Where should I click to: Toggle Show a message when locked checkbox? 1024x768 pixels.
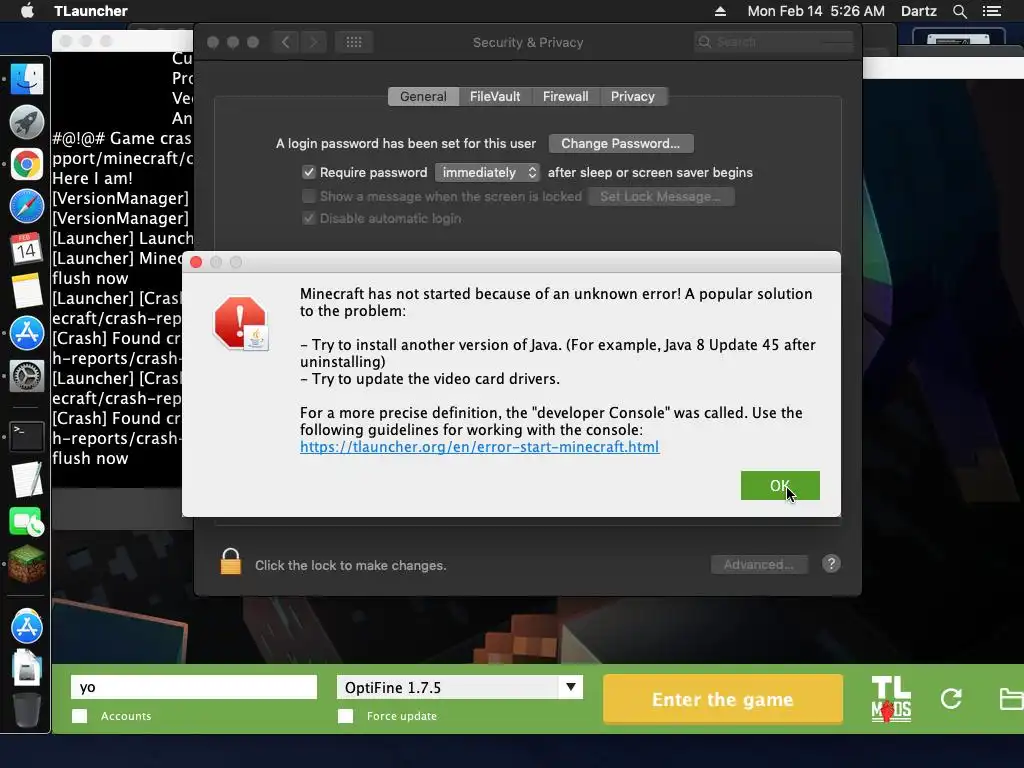coord(309,196)
